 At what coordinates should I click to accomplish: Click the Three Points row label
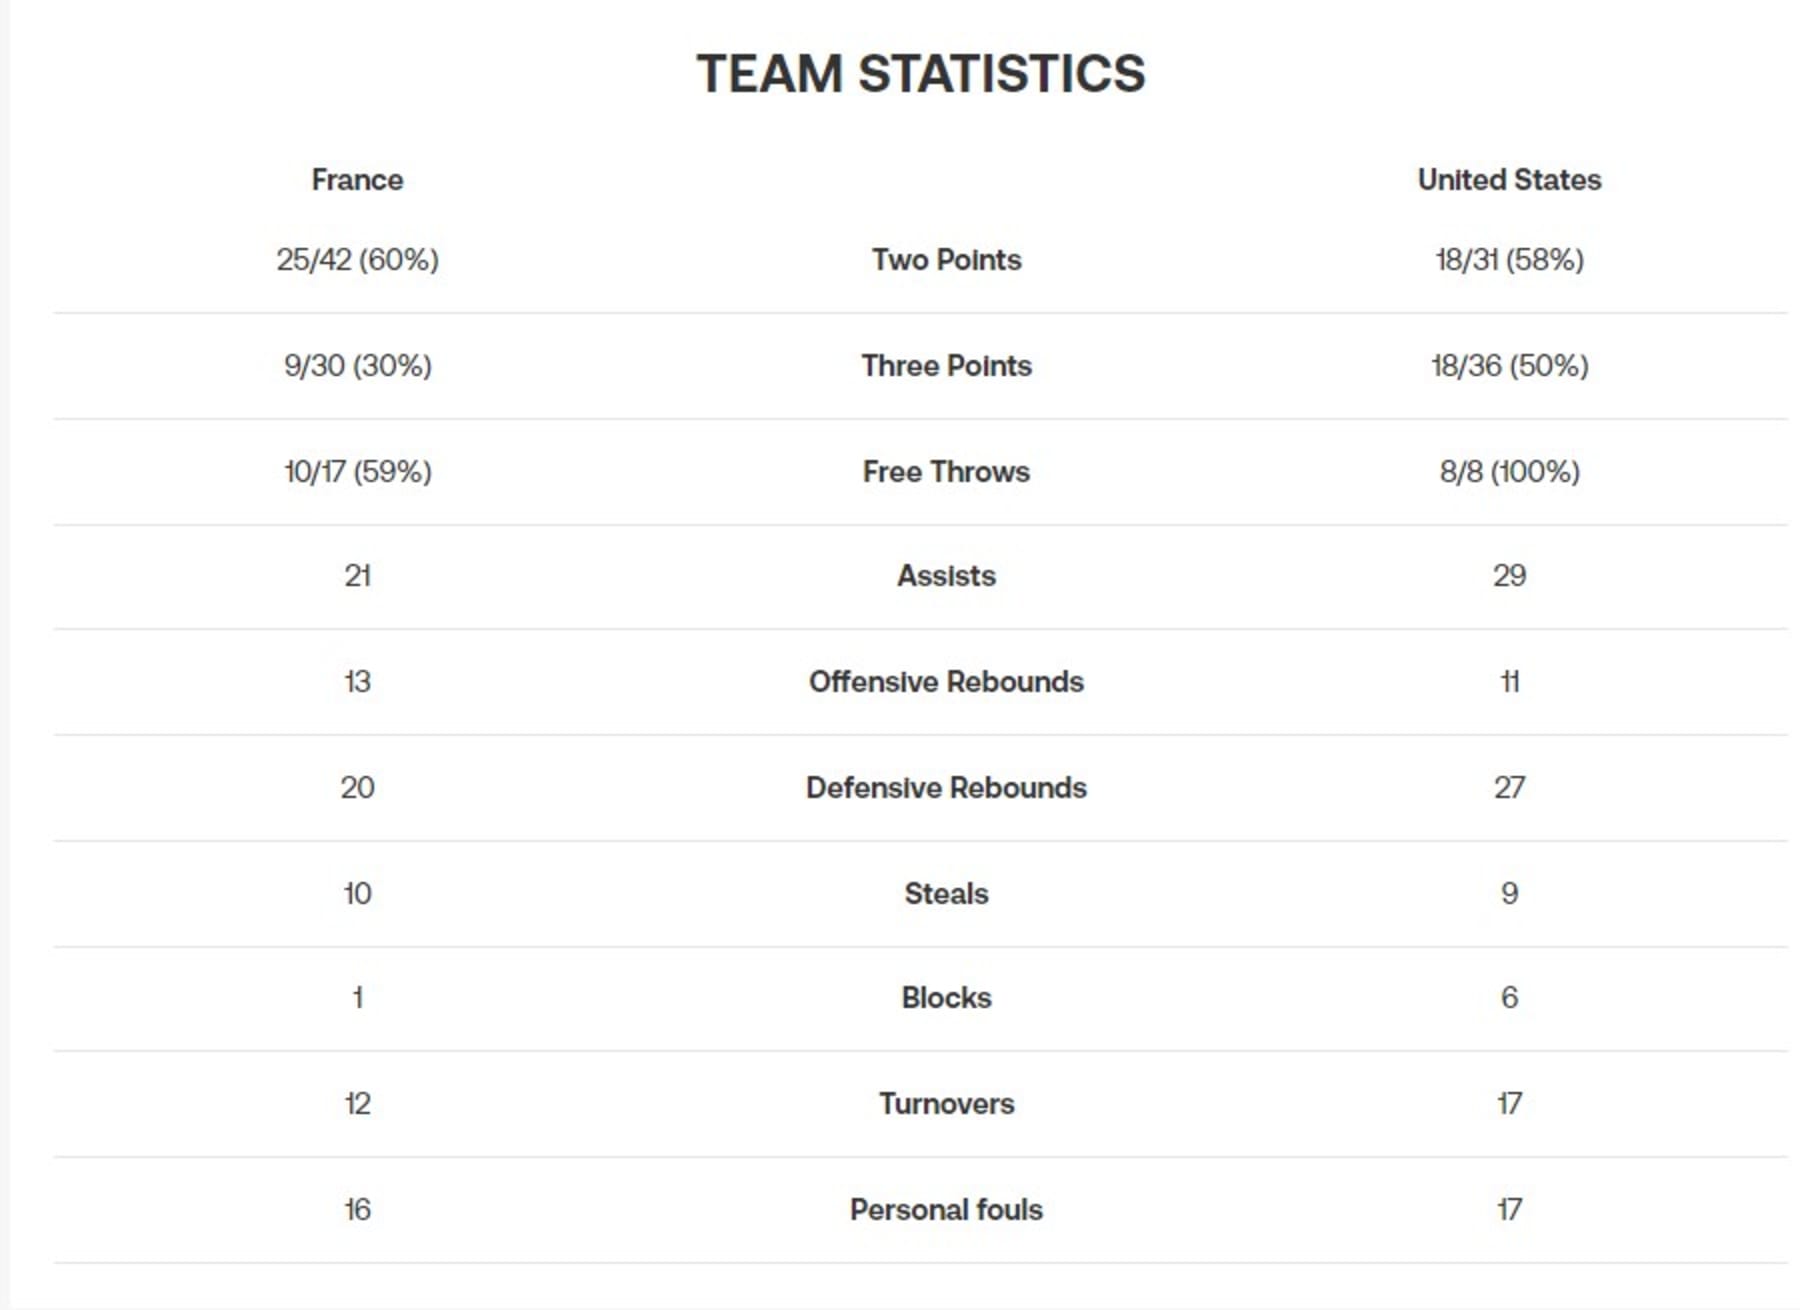point(946,366)
